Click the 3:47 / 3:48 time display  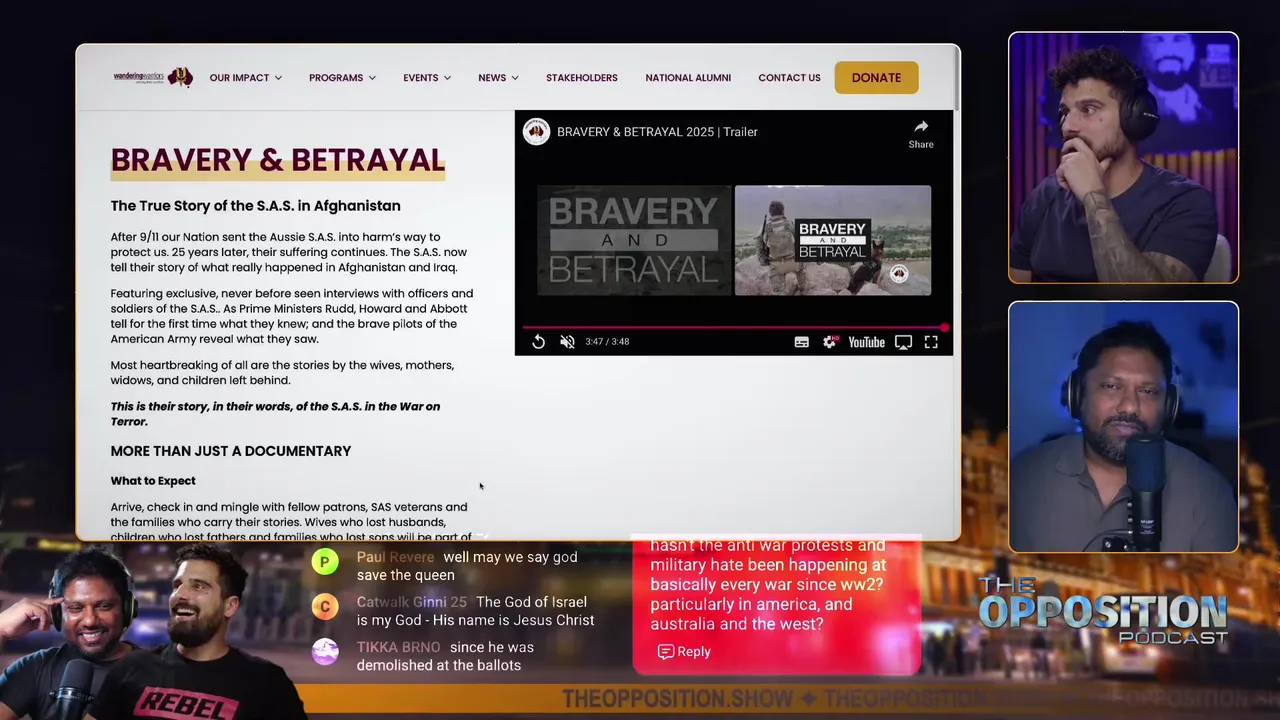pos(607,342)
